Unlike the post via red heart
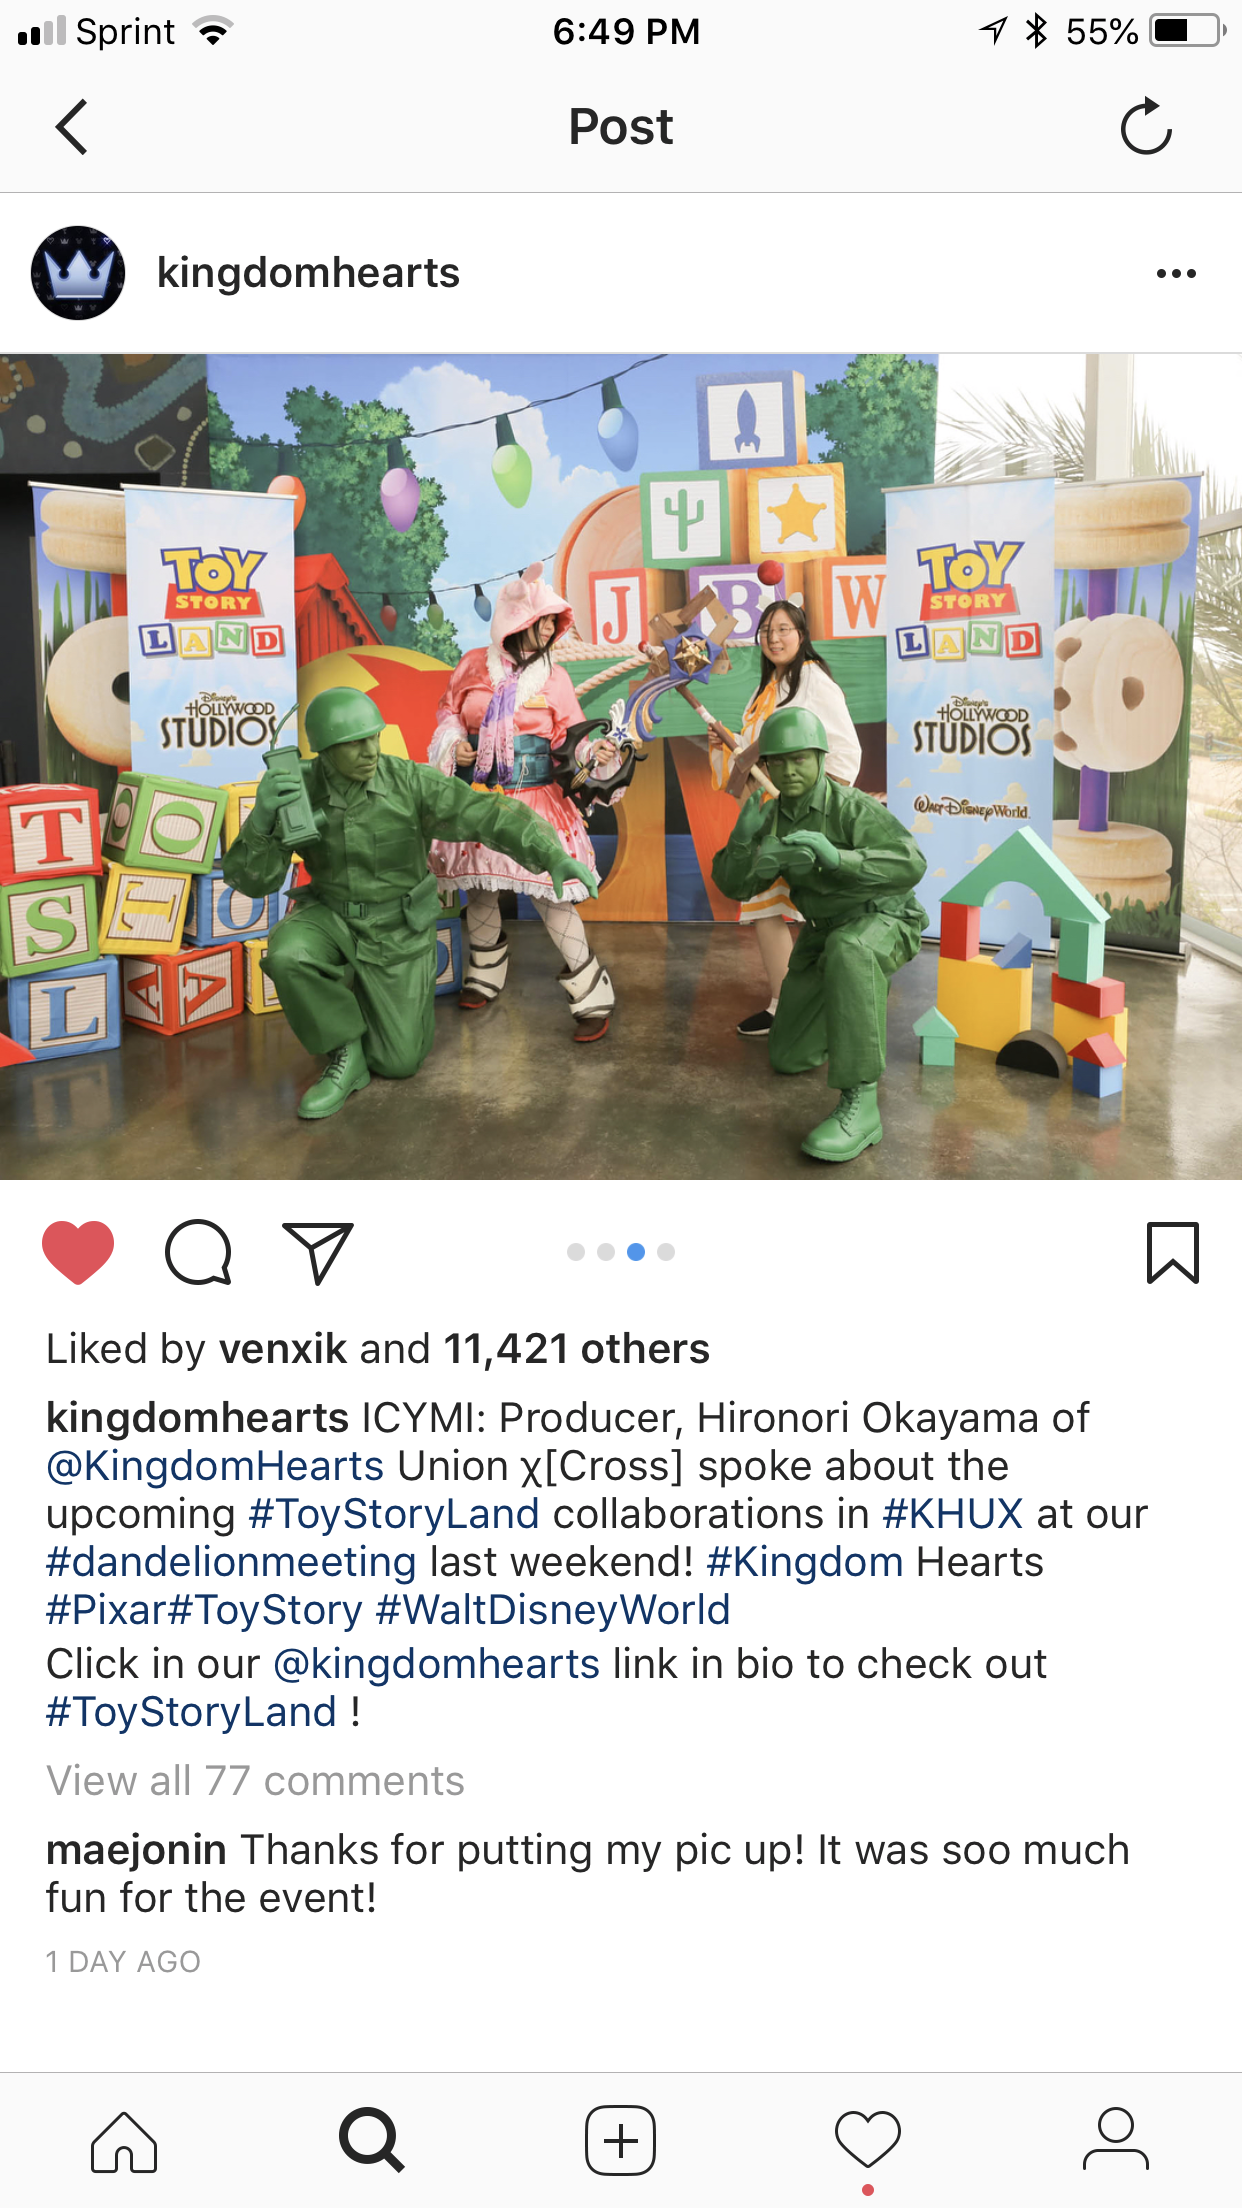Image resolution: width=1242 pixels, height=2208 pixels. (78, 1252)
